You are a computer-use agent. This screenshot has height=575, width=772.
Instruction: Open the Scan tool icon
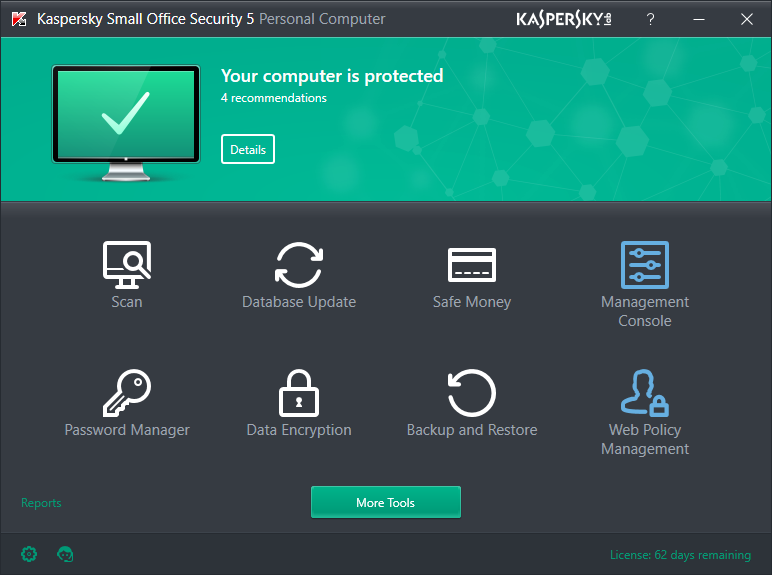(127, 264)
